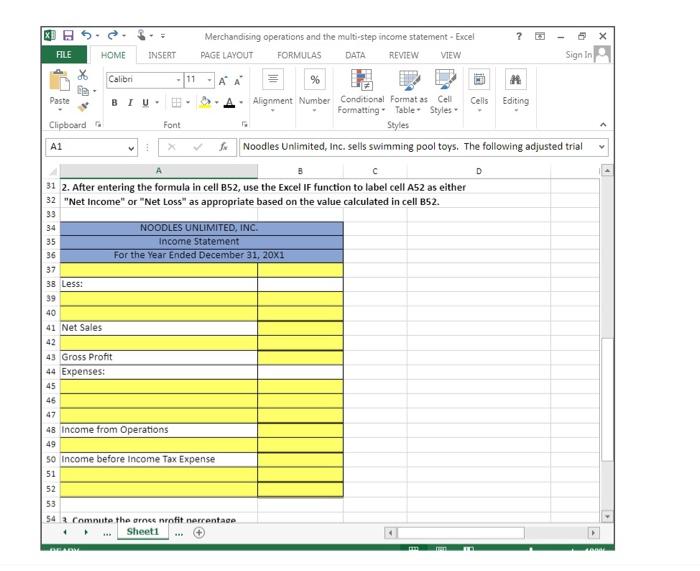Click the Sign In link
Image resolution: width=700 pixels, height=571 pixels.
pos(579,54)
